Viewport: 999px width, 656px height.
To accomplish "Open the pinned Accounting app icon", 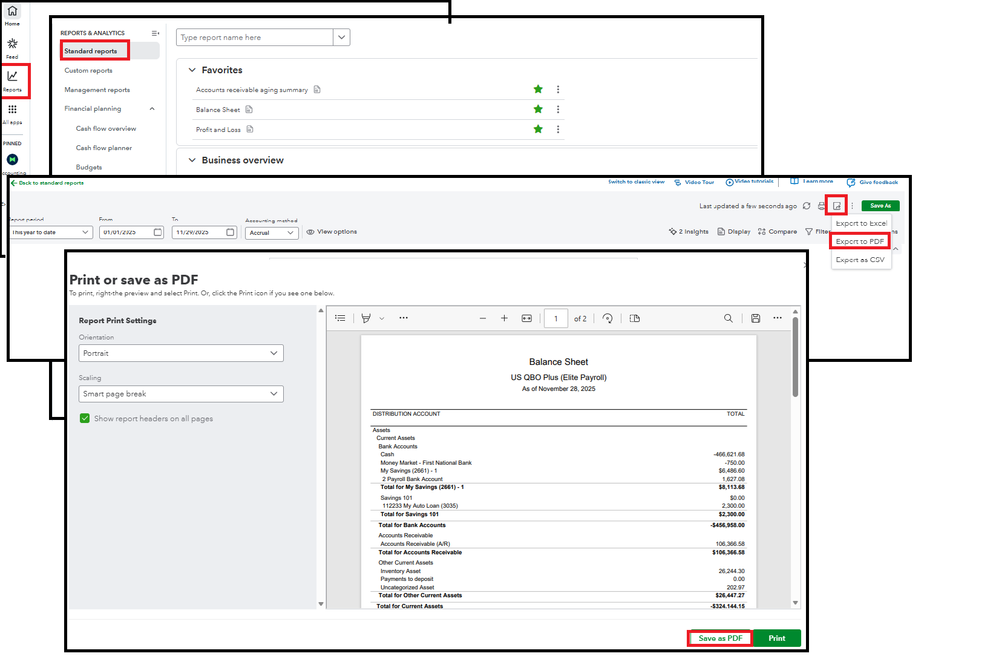I will click(12, 159).
